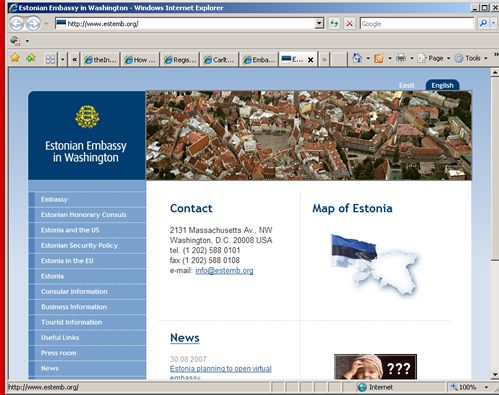Click the Google search input field
The width and height of the screenshot is (499, 395).
click(x=417, y=24)
